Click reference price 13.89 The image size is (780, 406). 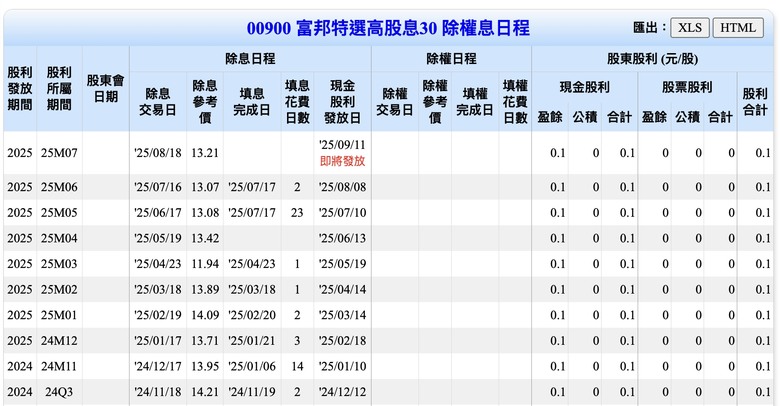pos(205,290)
